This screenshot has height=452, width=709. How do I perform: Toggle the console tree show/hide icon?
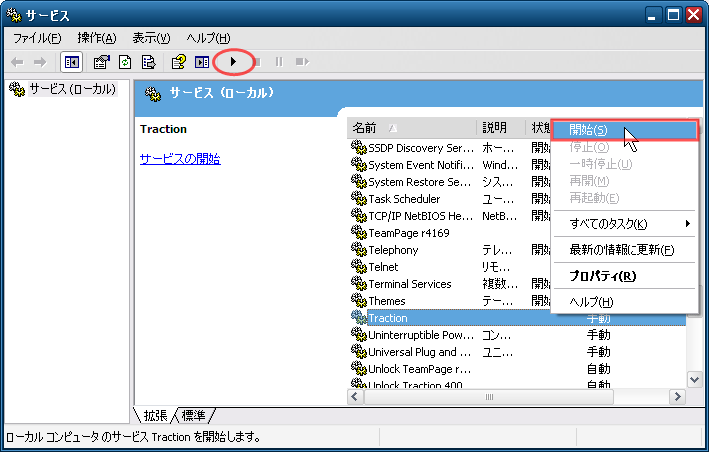(x=71, y=62)
